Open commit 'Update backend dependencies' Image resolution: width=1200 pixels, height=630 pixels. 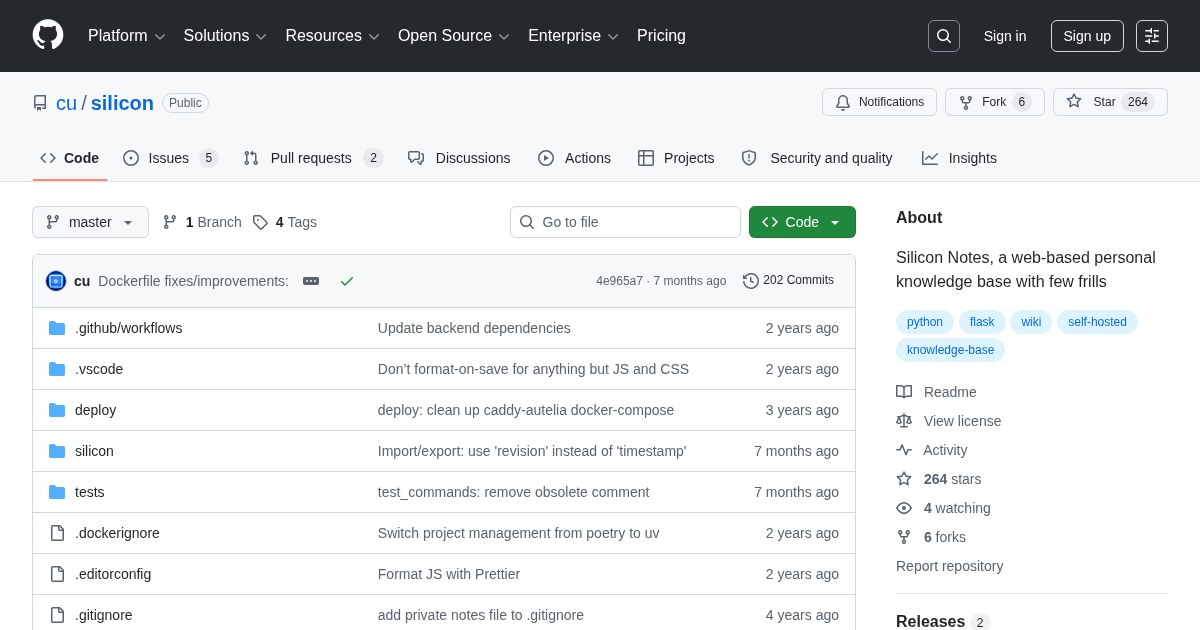474,328
